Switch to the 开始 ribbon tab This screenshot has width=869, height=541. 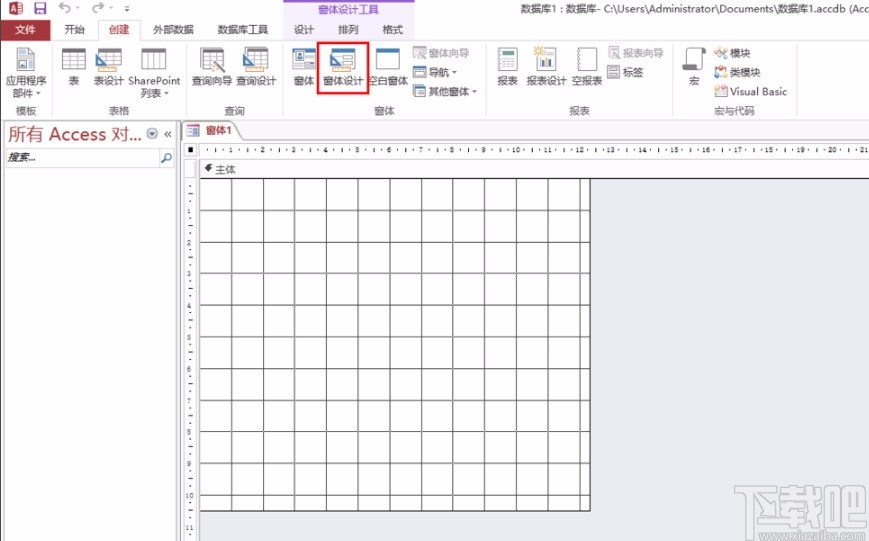point(74,30)
